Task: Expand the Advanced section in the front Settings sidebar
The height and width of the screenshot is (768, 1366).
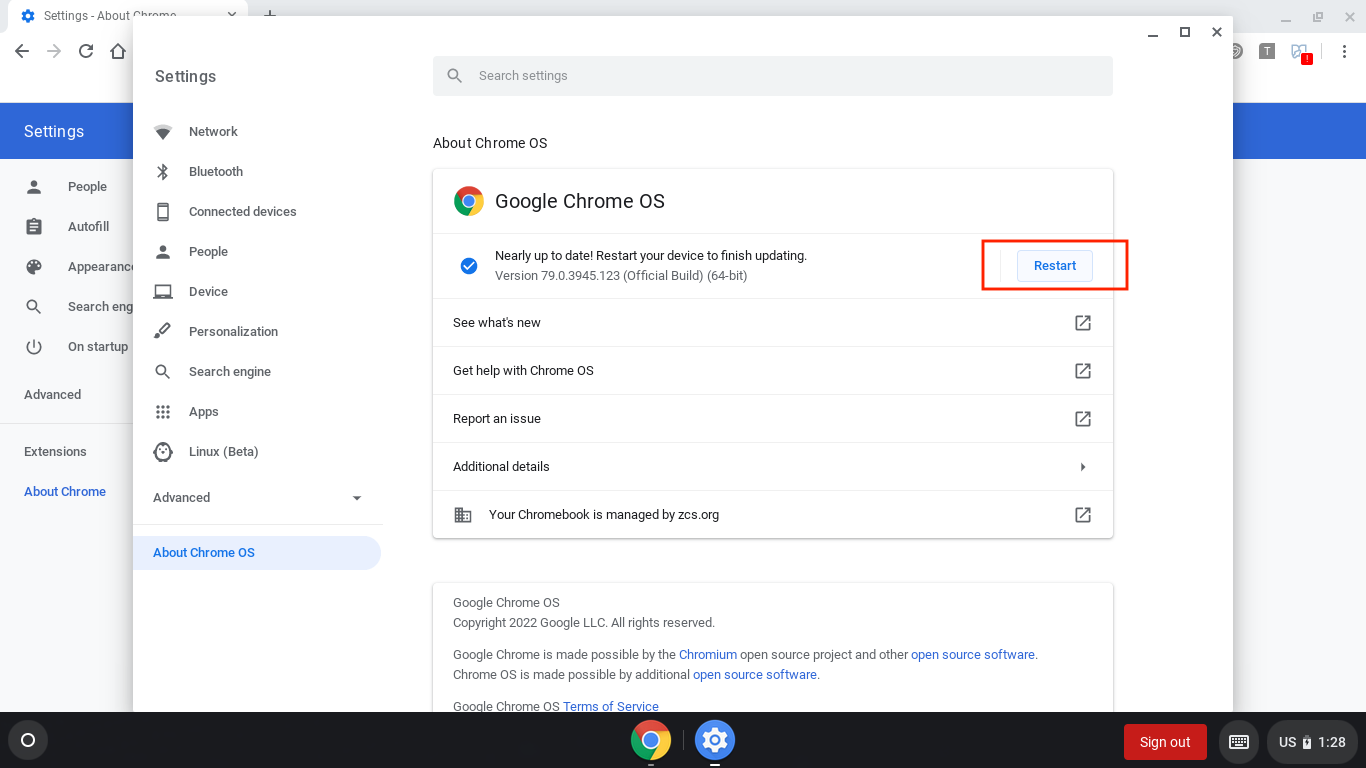Action: 258,498
